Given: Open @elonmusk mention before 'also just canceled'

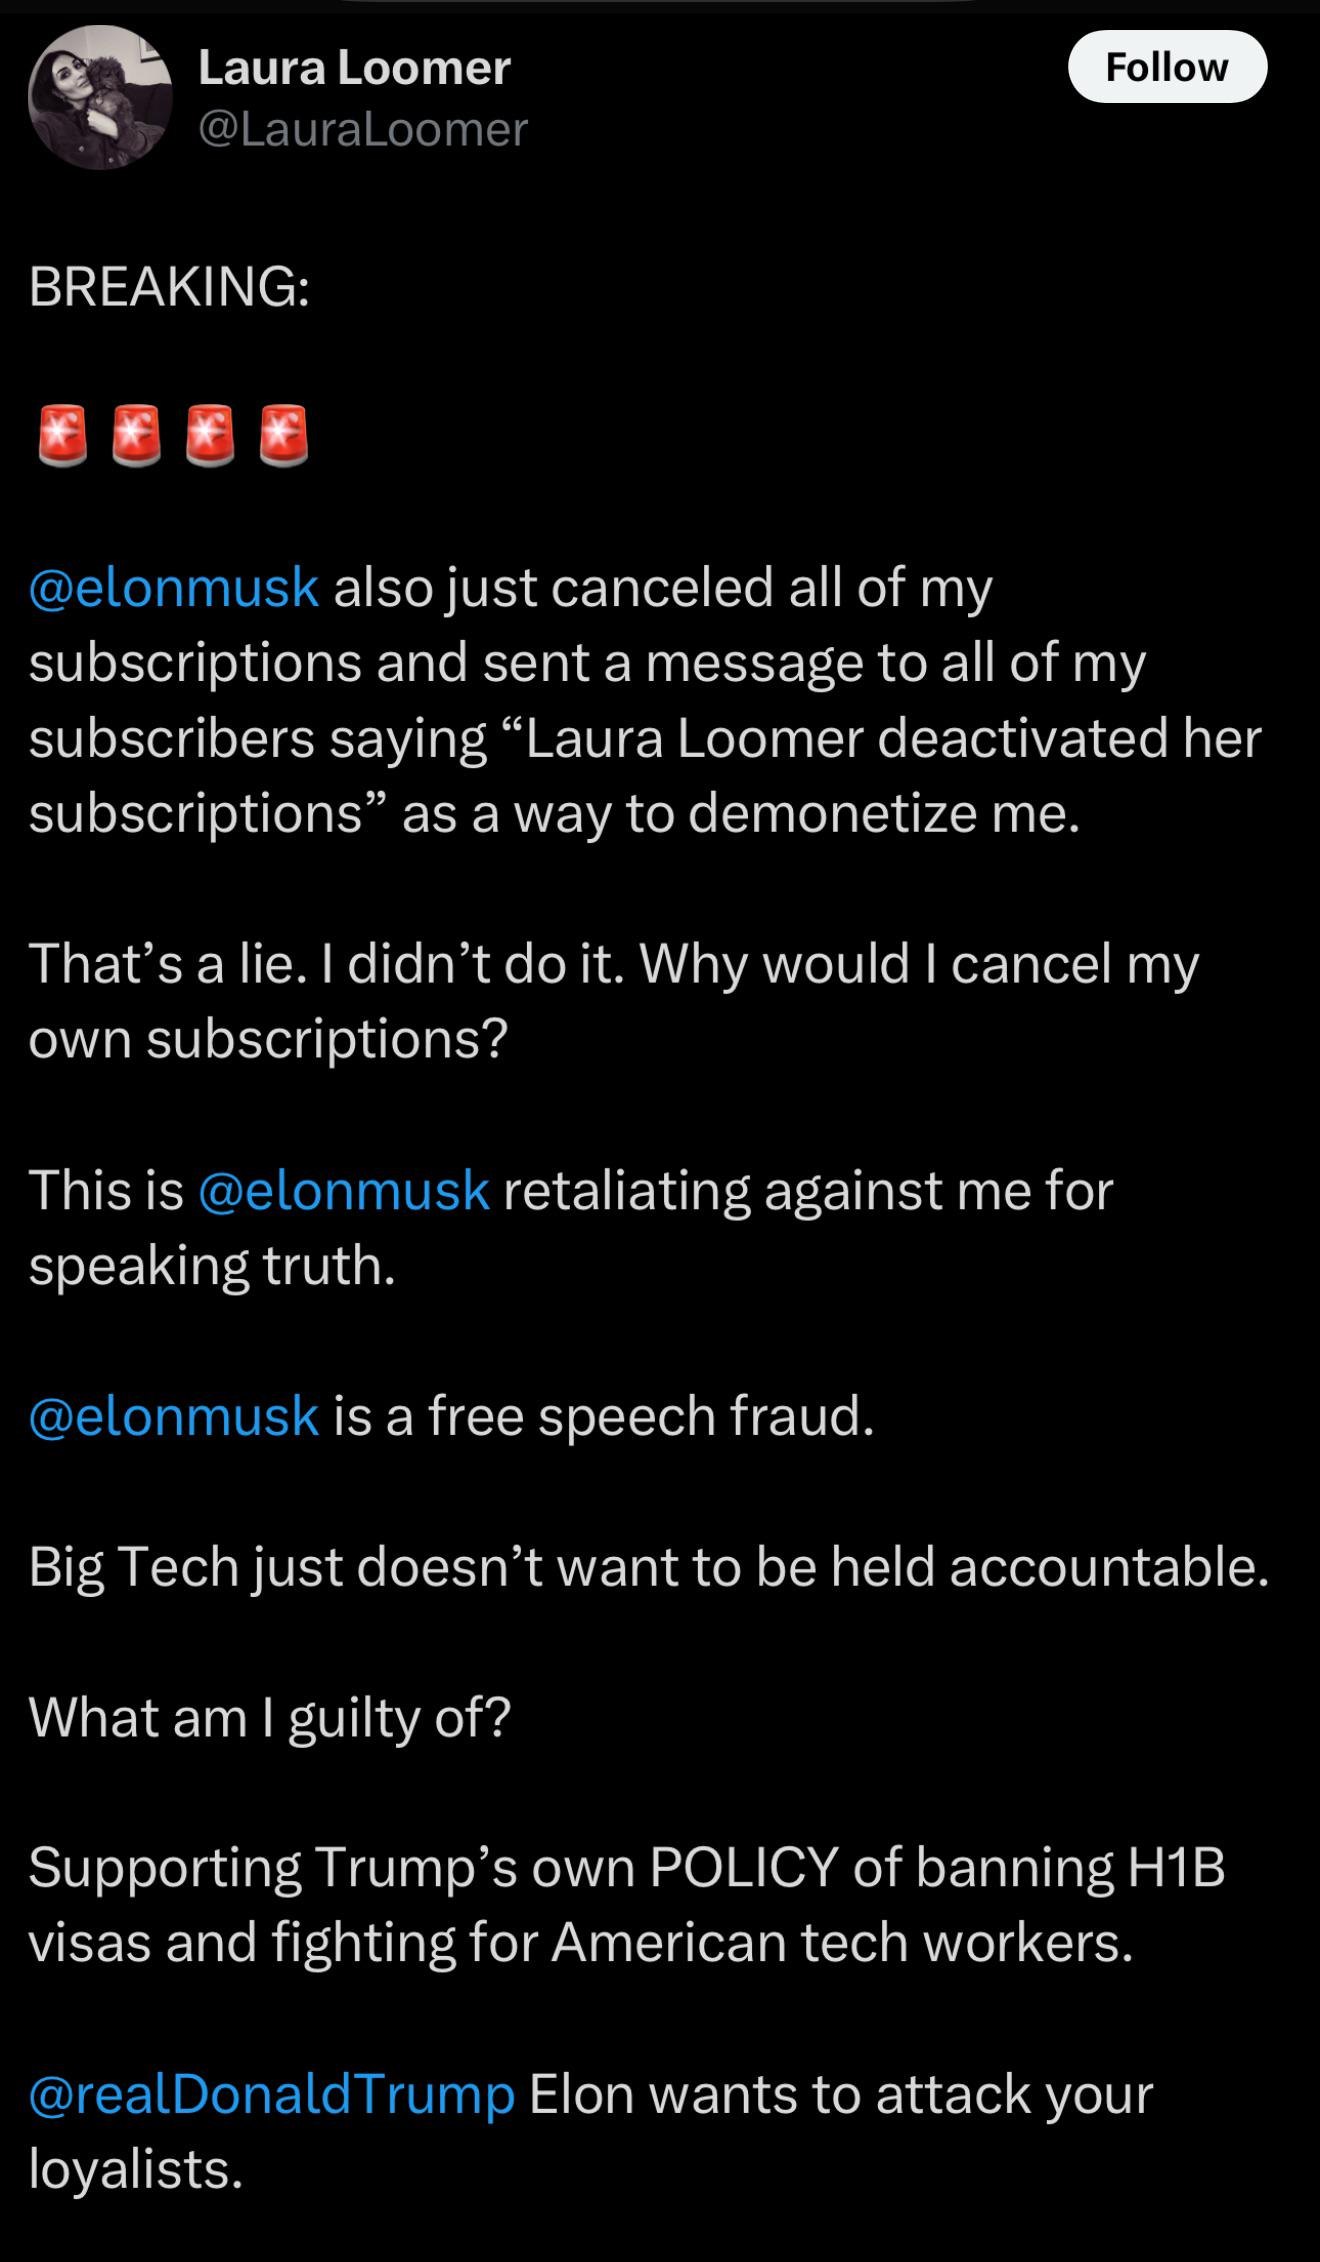Looking at the screenshot, I should pyautogui.click(x=174, y=587).
